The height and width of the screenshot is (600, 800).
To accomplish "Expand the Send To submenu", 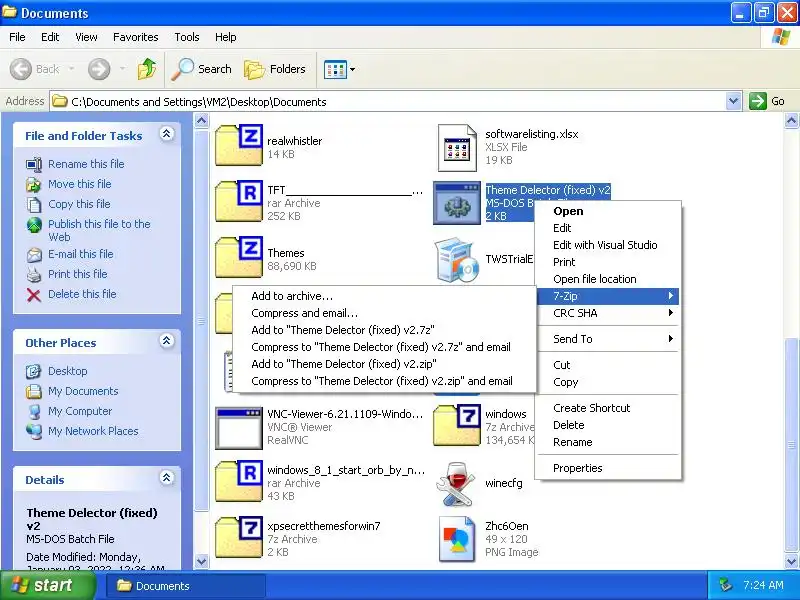I will tap(608, 339).
